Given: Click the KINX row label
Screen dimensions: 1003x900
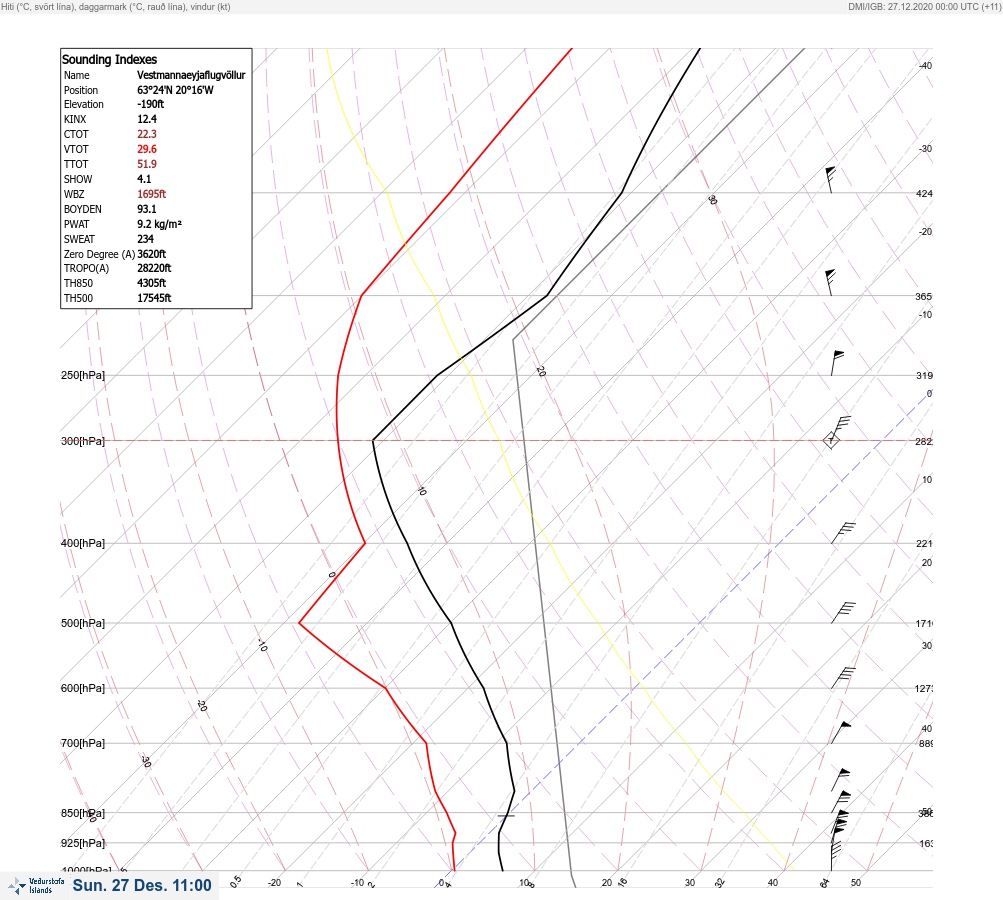Looking at the screenshot, I should coord(75,119).
